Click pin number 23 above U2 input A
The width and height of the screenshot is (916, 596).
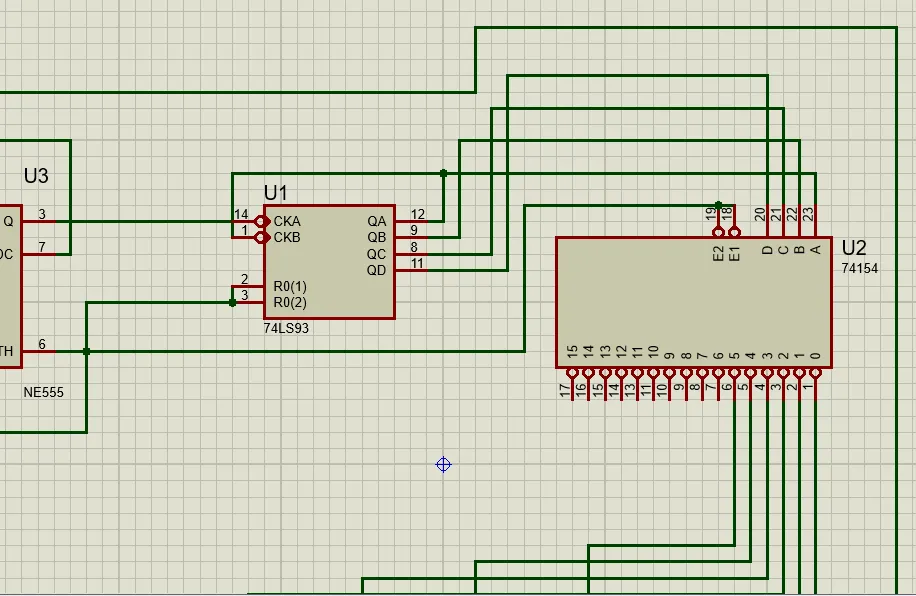coord(808,215)
